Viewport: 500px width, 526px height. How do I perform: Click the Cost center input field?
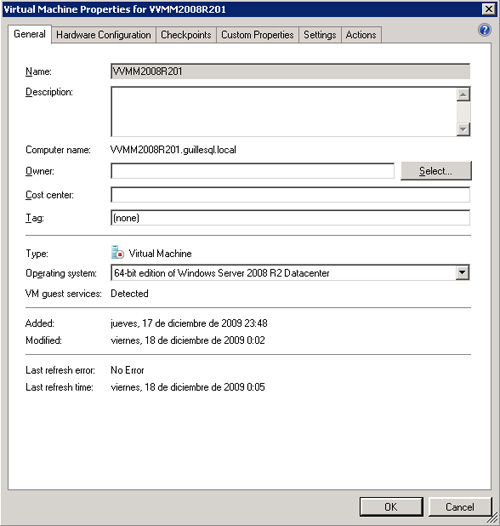tap(290, 195)
